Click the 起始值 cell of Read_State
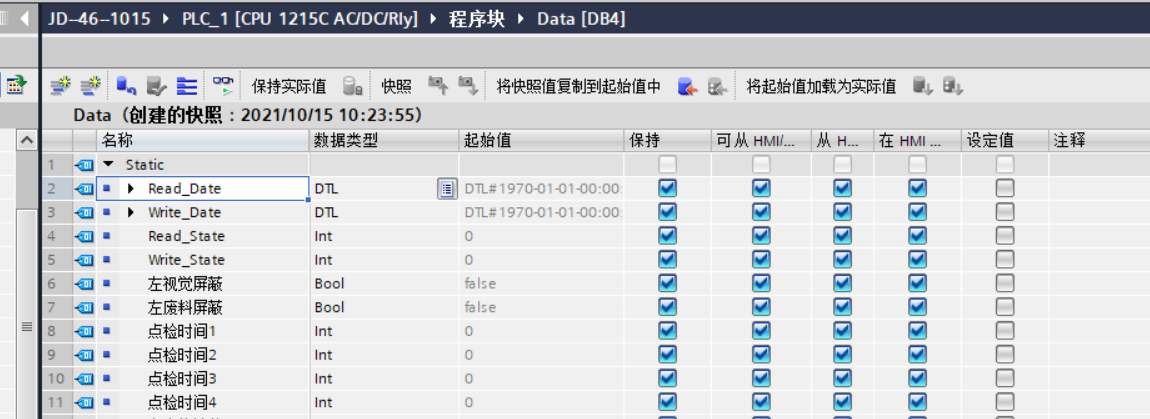This screenshot has height=419, width=1150. (540, 236)
